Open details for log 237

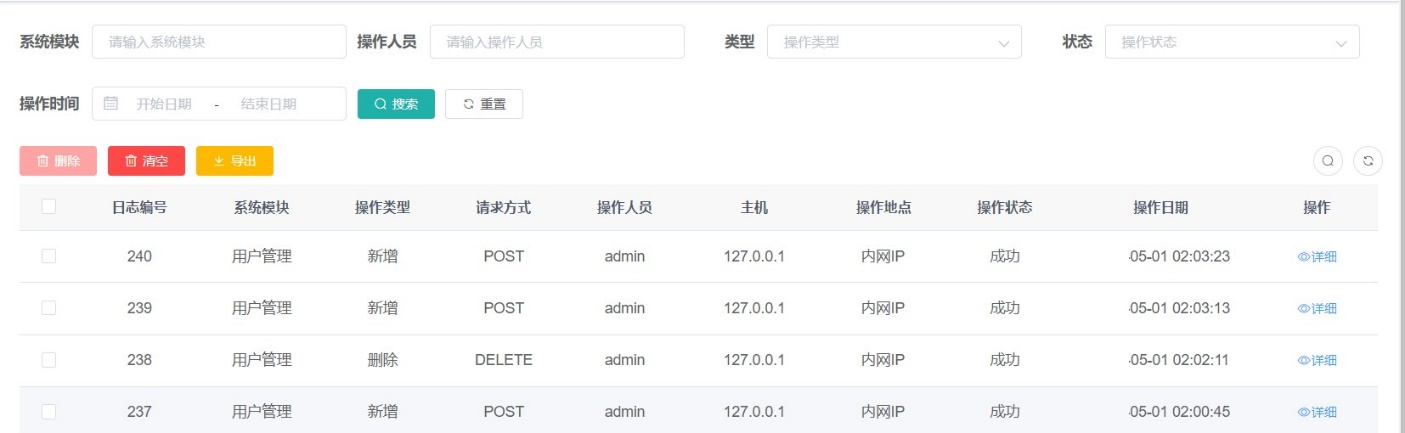tap(1317, 412)
